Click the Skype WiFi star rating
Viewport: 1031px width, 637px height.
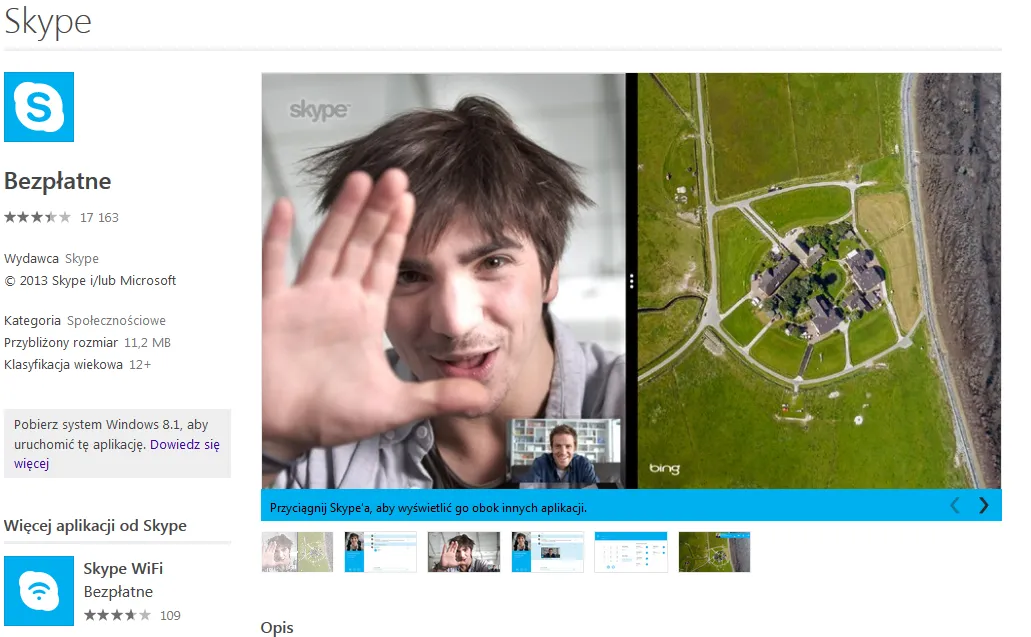click(x=117, y=615)
